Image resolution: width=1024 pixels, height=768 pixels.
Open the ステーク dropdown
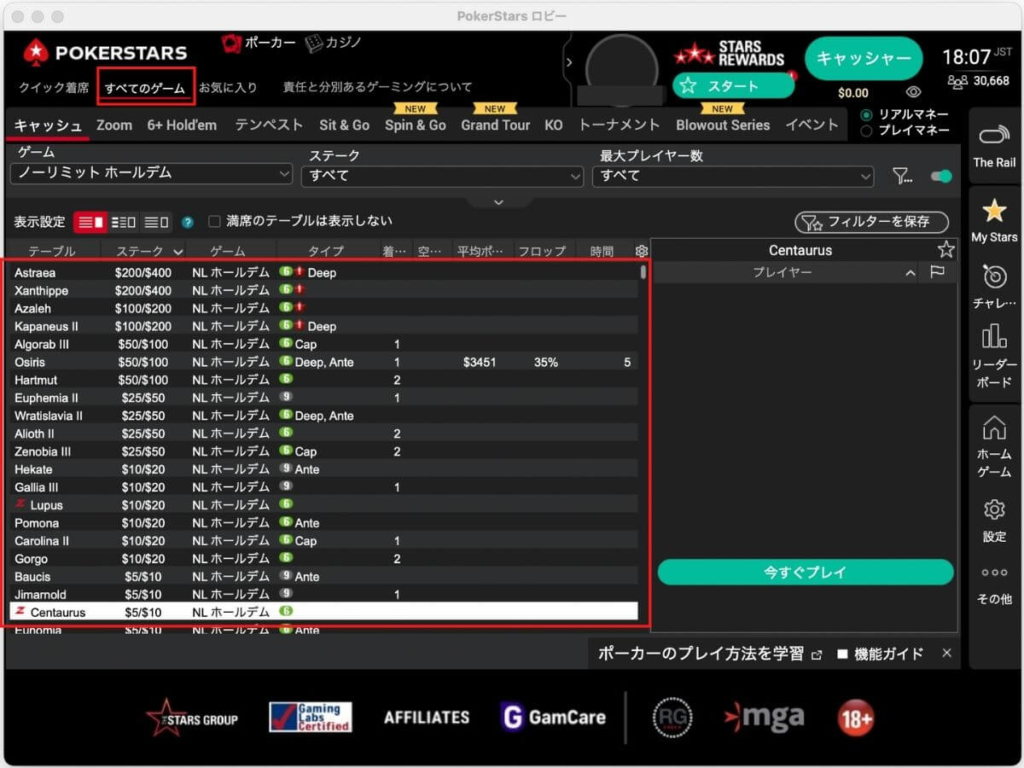pyautogui.click(x=442, y=176)
